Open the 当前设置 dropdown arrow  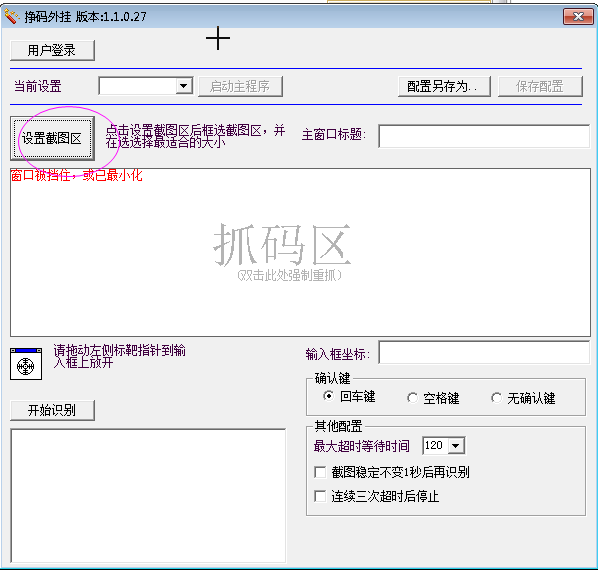[x=184, y=86]
